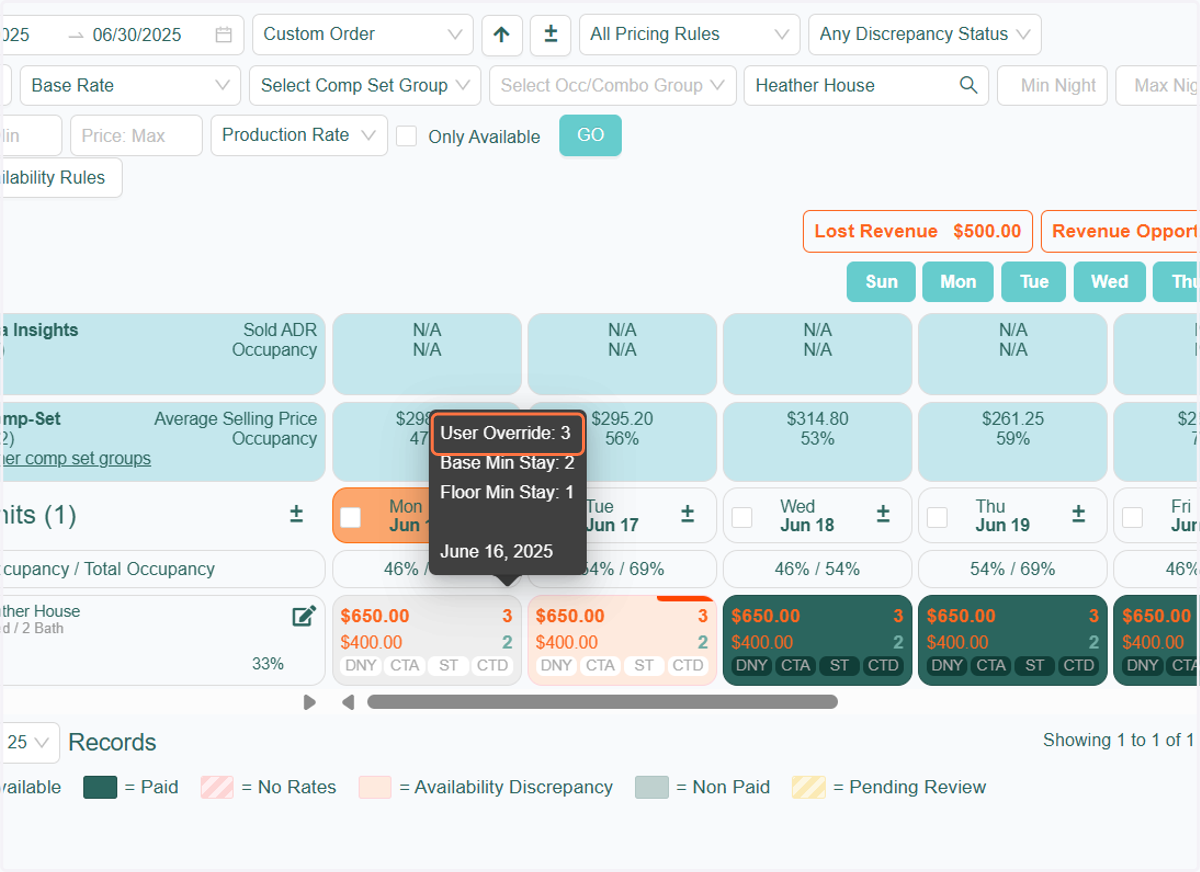
Task: Click the $400.00 rate in Jun 17 cell
Action: (x=566, y=643)
